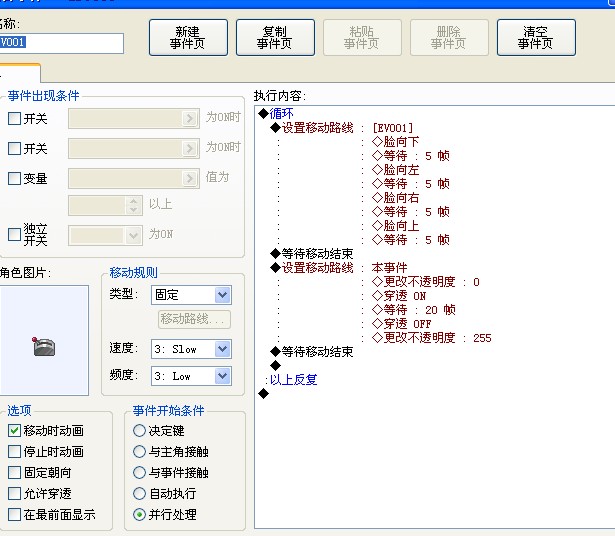The width and height of the screenshot is (615, 536).
Task: Select the 等待 : 20 帧 line
Action: 414,310
